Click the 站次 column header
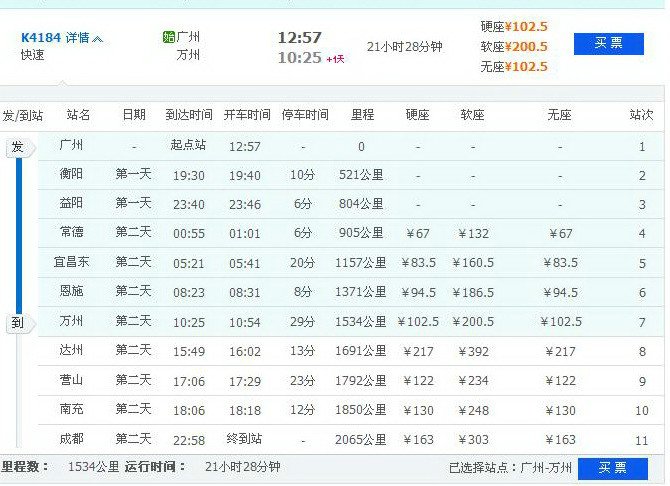This screenshot has width=670, height=486. point(641,115)
